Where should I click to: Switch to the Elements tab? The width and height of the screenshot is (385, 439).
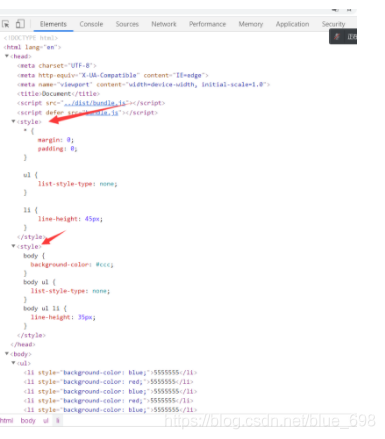[x=53, y=24]
